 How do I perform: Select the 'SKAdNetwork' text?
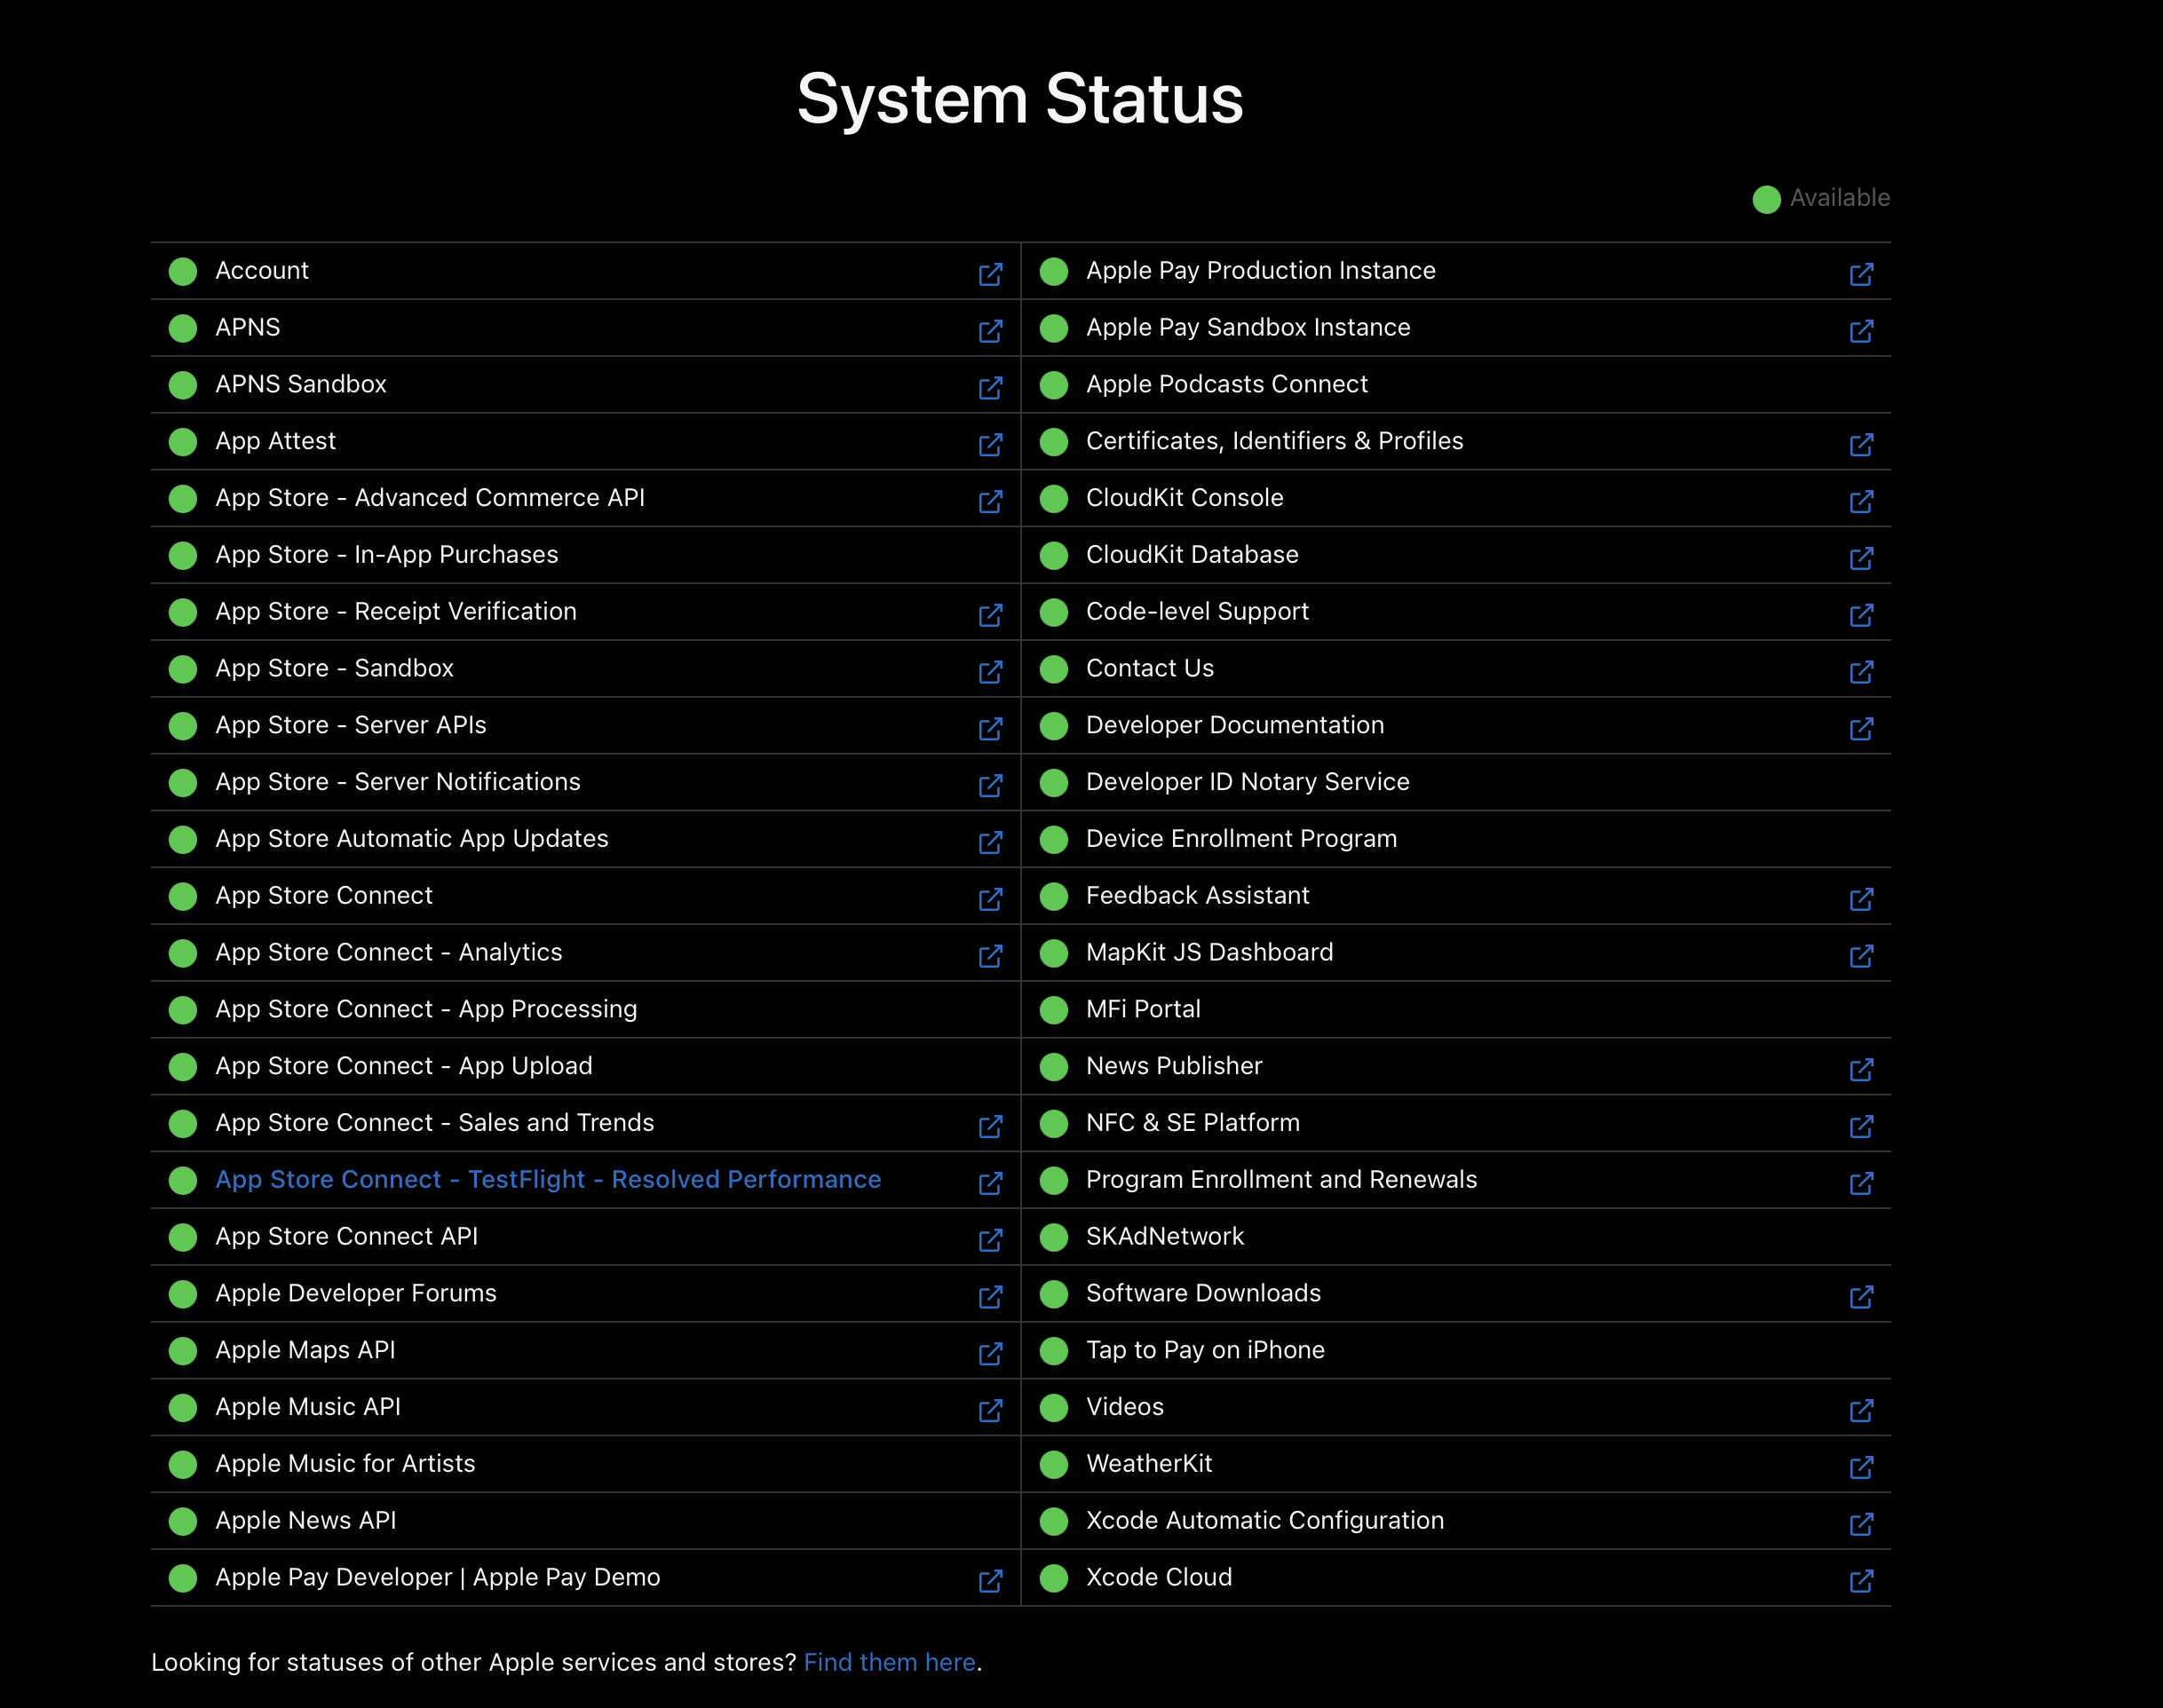click(1165, 1236)
